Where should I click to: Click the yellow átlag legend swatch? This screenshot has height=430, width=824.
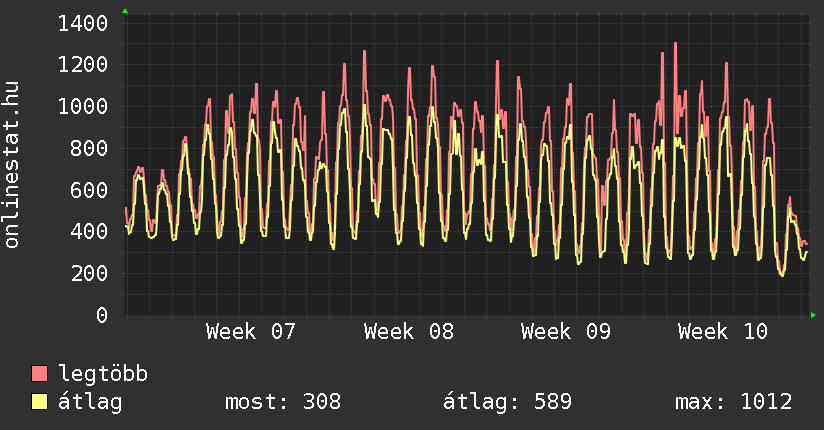pyautogui.click(x=40, y=402)
